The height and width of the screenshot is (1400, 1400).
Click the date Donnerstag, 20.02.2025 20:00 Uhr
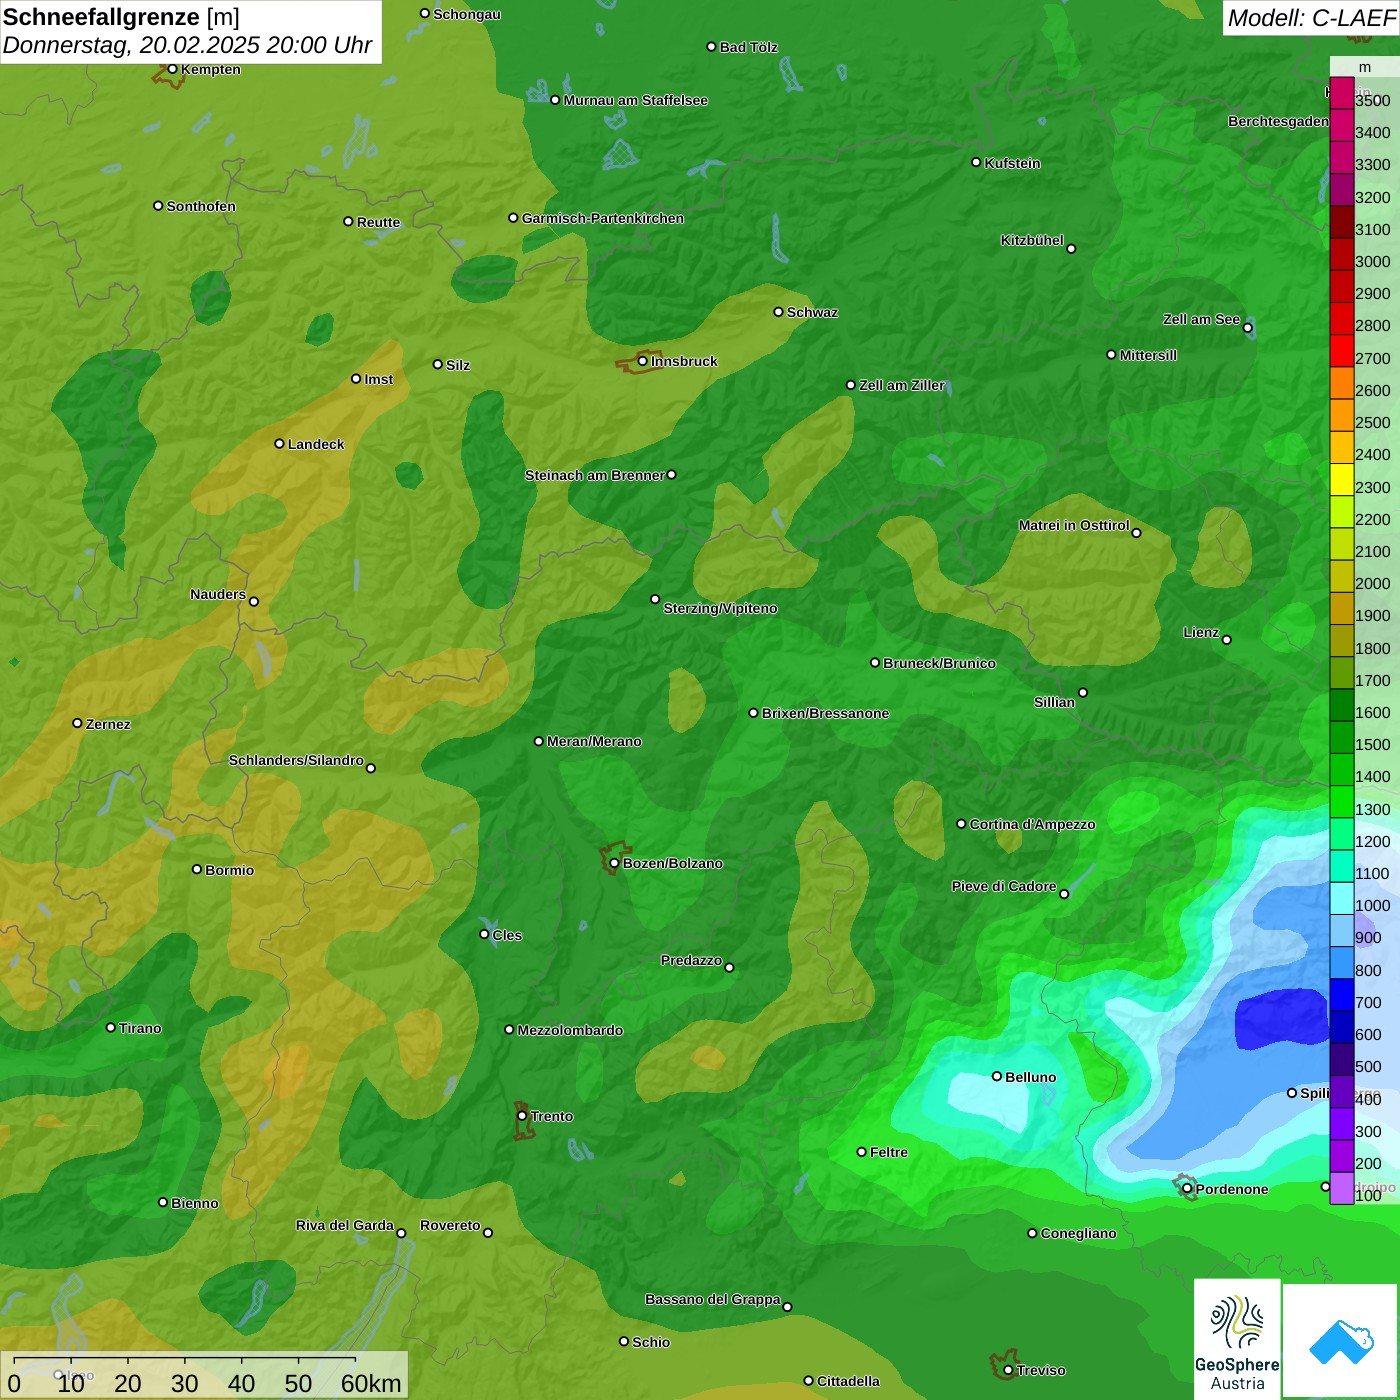tap(187, 45)
